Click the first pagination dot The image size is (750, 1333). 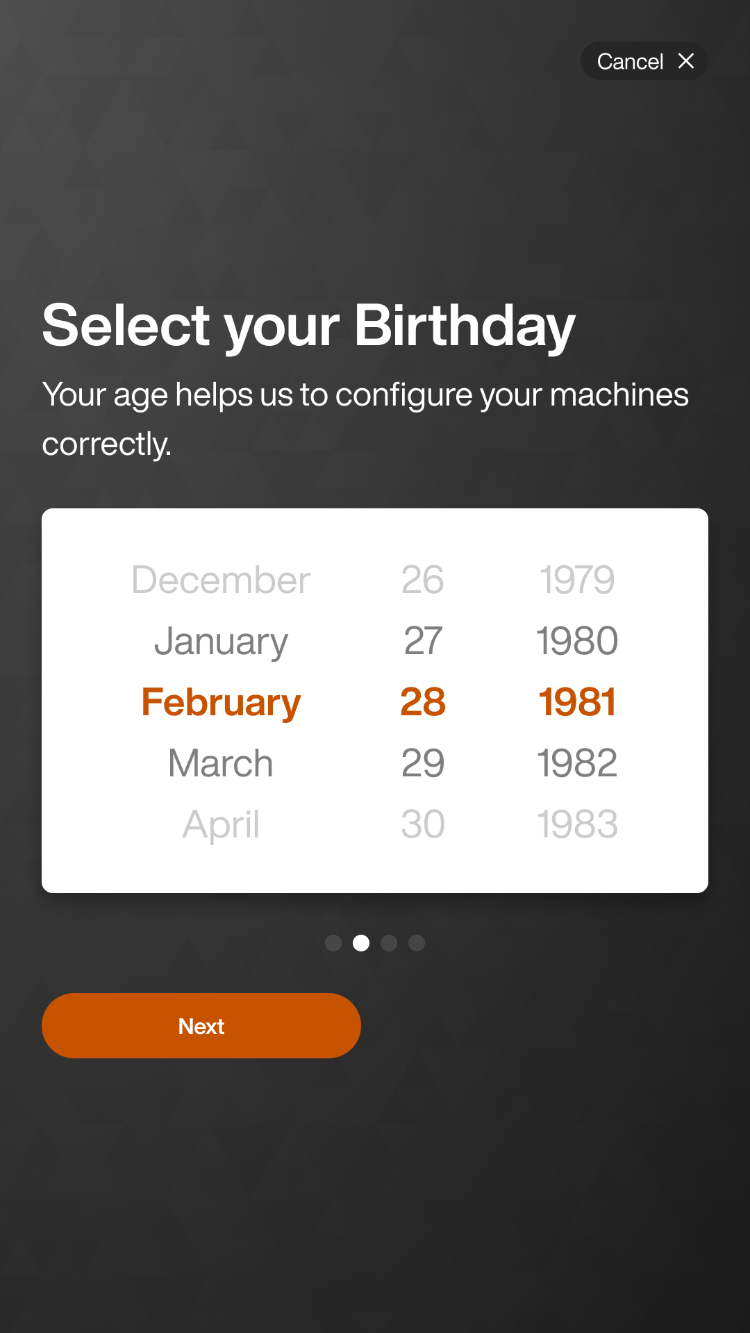click(x=333, y=942)
